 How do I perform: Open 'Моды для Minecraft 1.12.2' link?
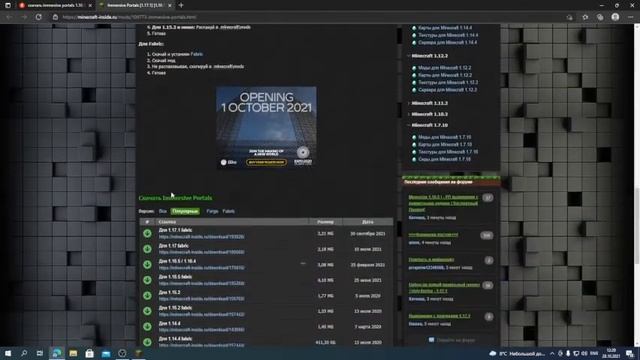click(444, 68)
